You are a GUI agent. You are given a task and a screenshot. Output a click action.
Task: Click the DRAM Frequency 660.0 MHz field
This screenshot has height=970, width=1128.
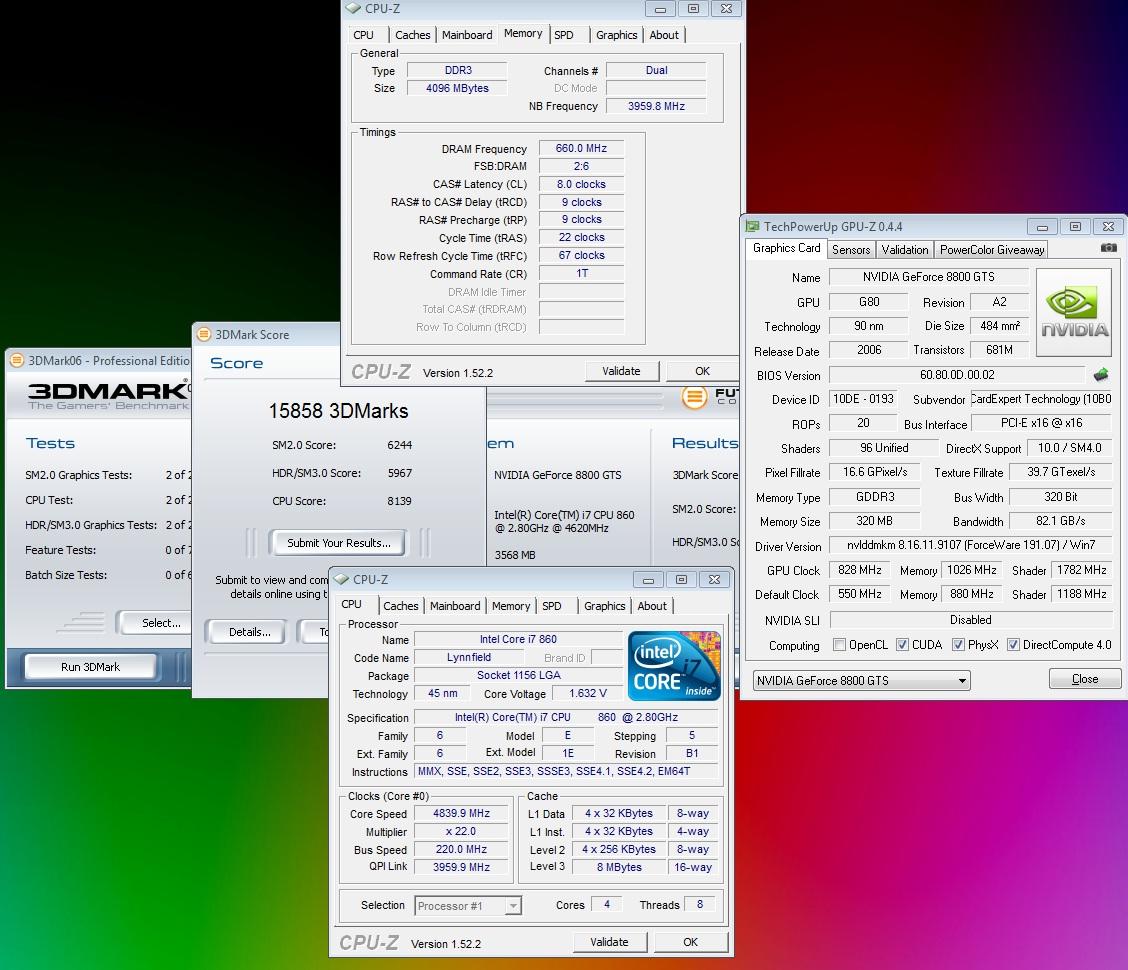[x=581, y=148]
